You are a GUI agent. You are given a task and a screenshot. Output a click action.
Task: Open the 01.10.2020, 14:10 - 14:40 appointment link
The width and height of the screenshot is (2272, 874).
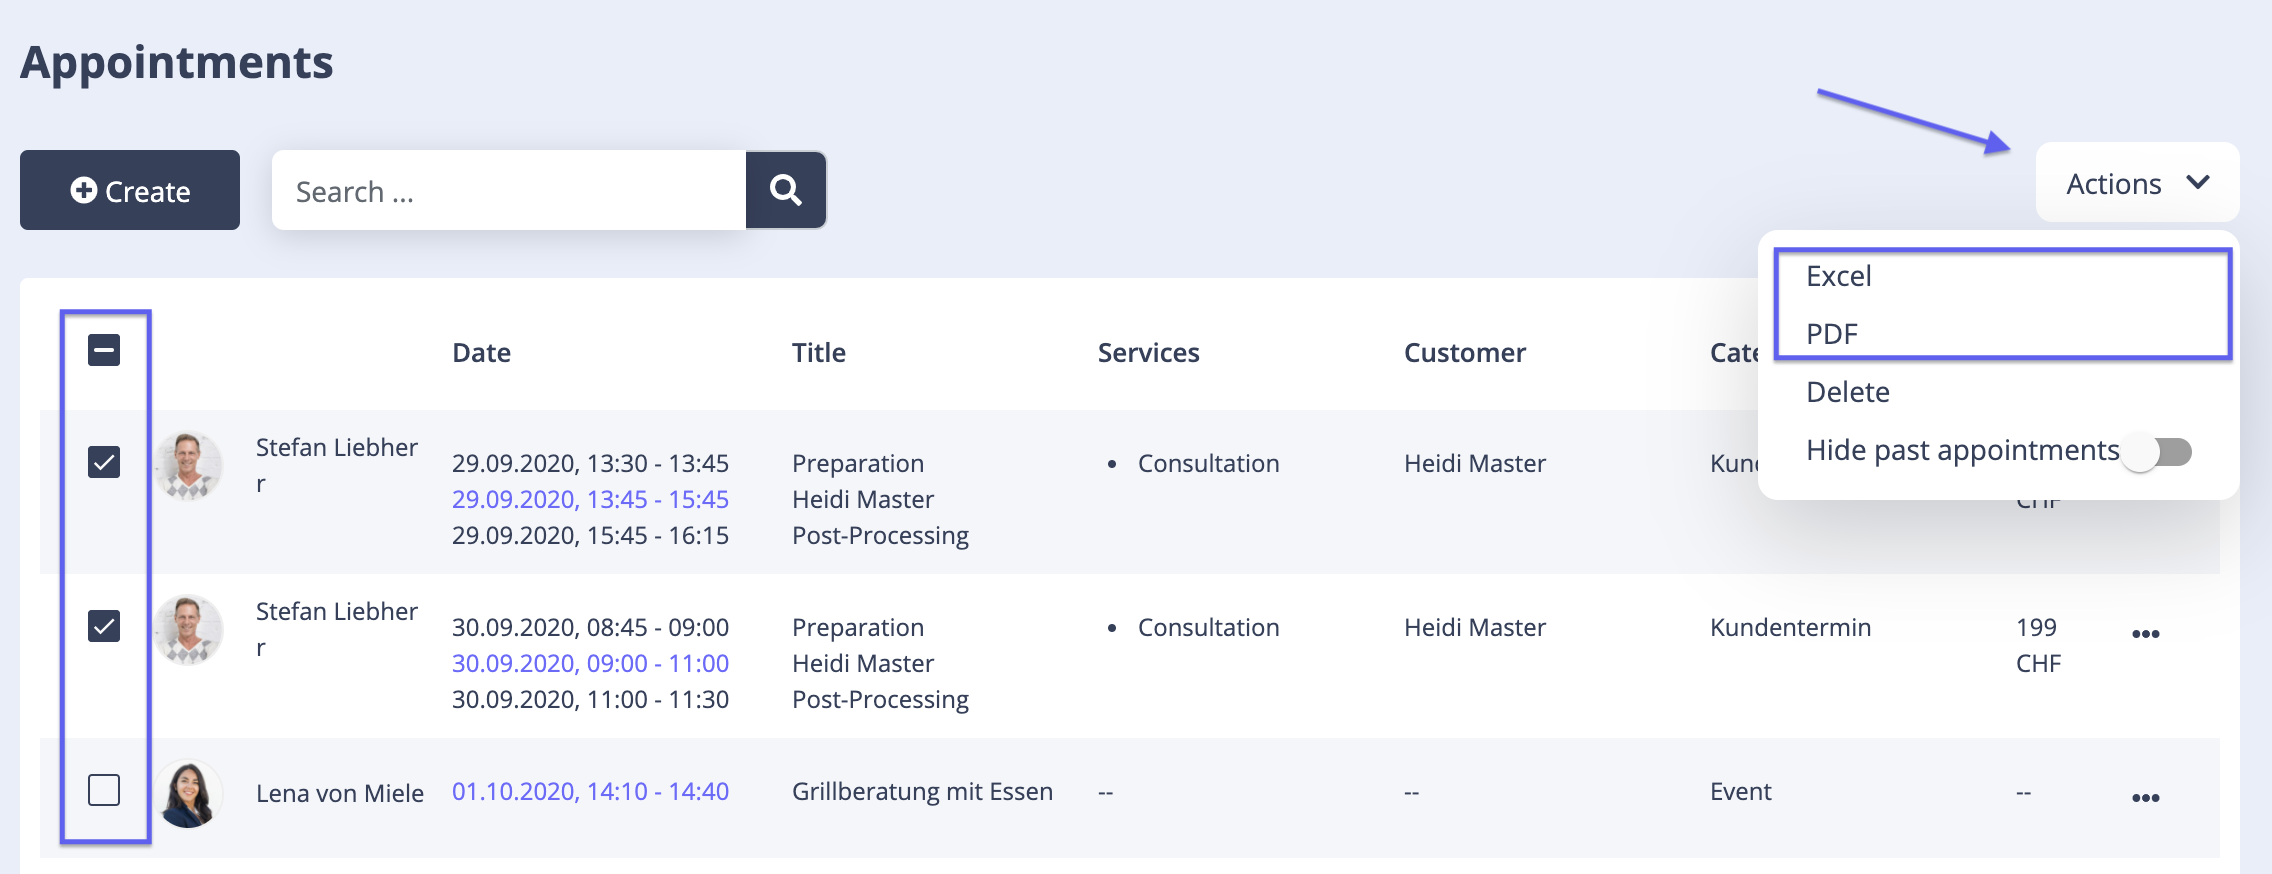[590, 791]
